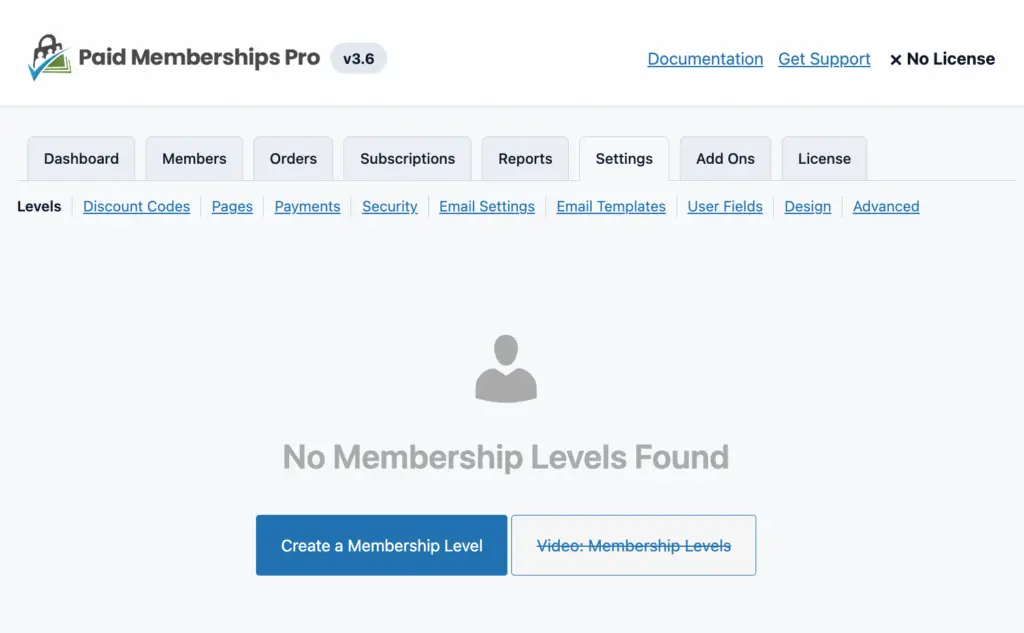Open the Add Ons tab
This screenshot has width=1024, height=633.
[725, 158]
